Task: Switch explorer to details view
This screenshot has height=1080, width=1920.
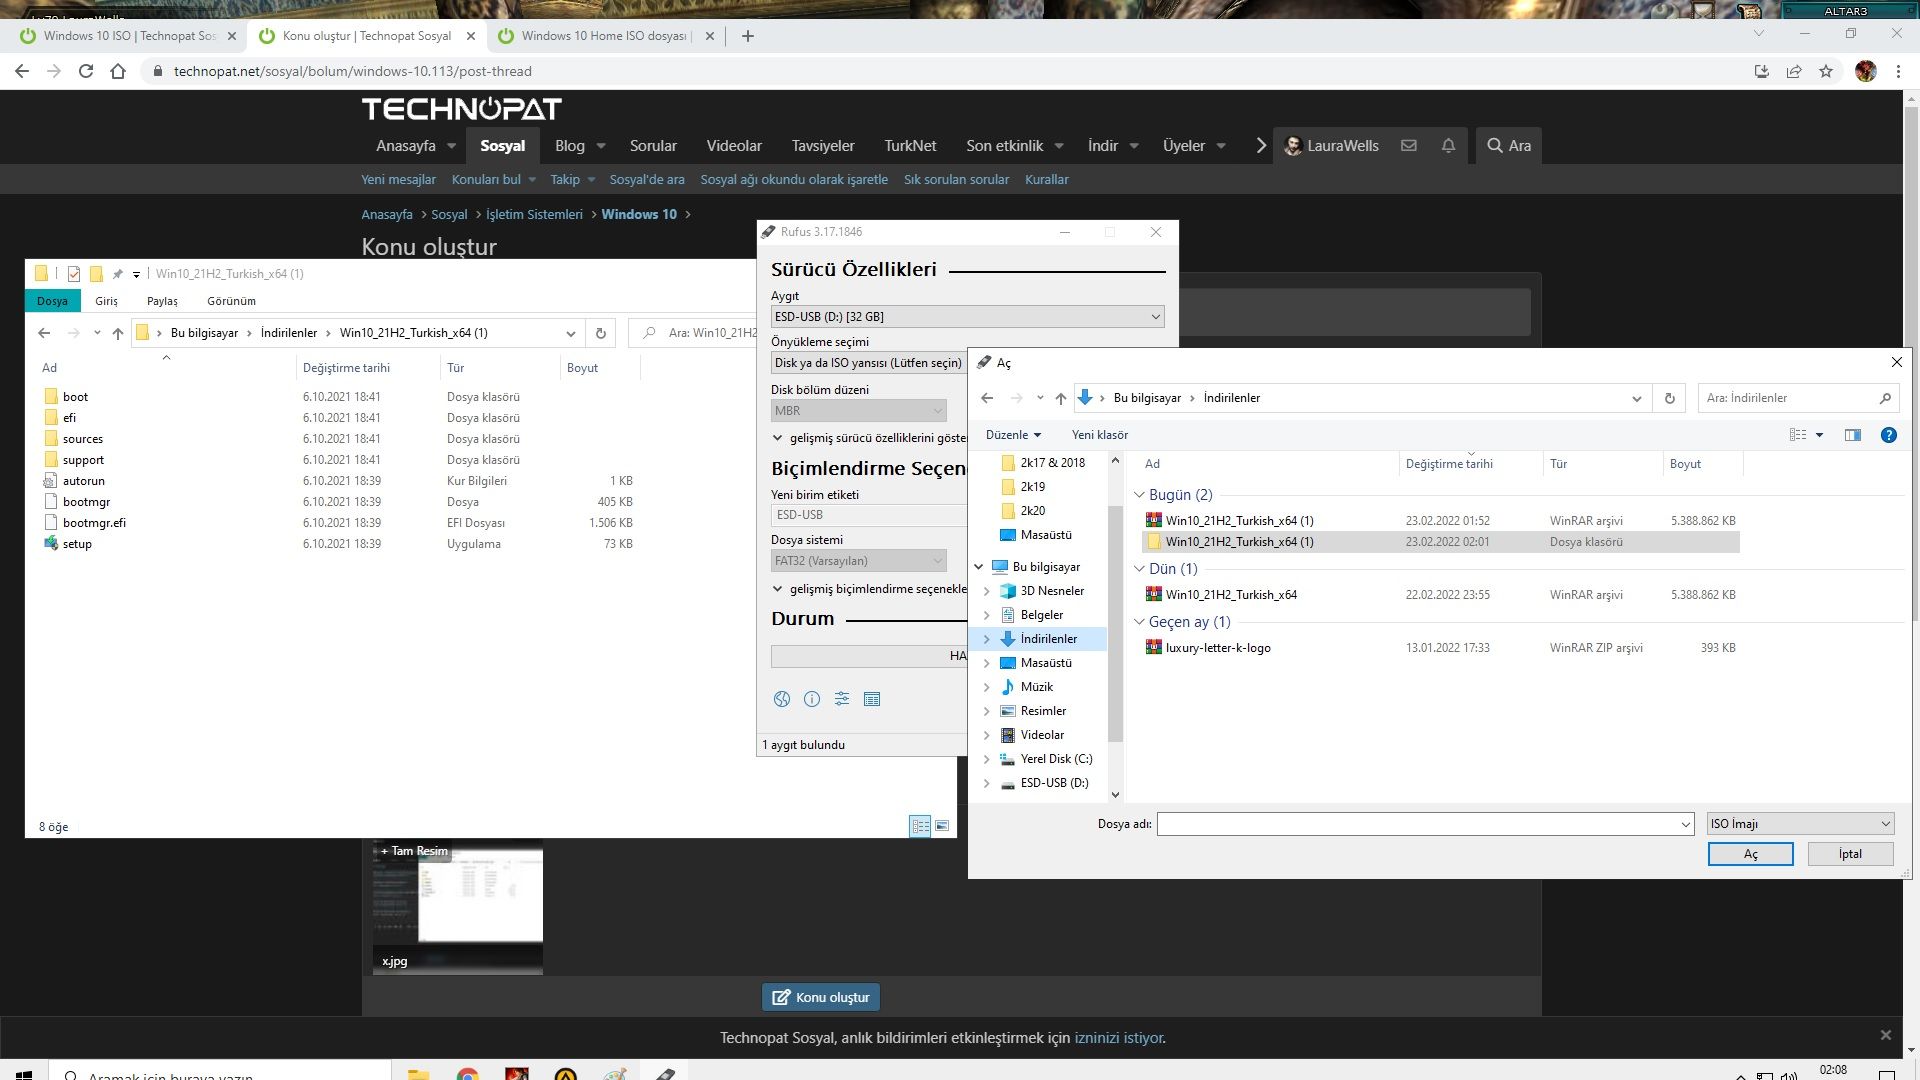Action: (919, 826)
